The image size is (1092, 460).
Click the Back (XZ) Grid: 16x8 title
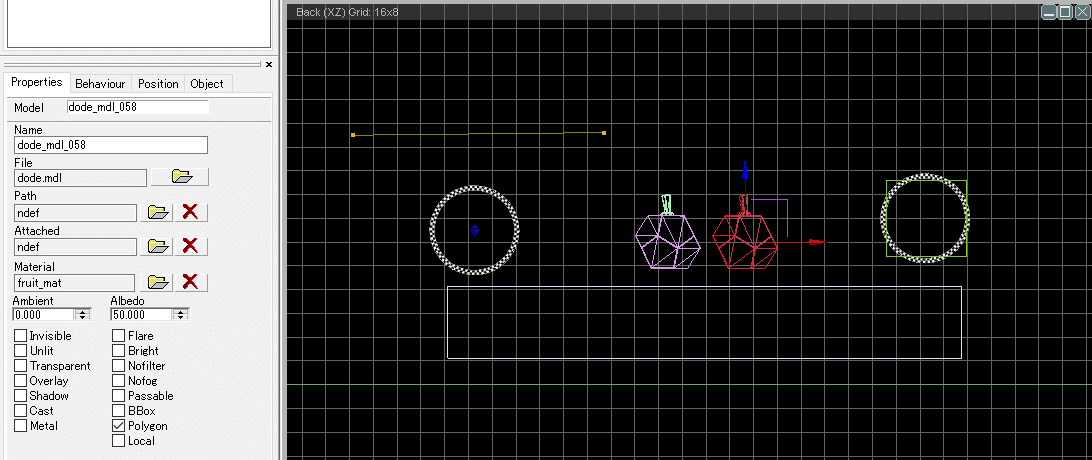348,12
